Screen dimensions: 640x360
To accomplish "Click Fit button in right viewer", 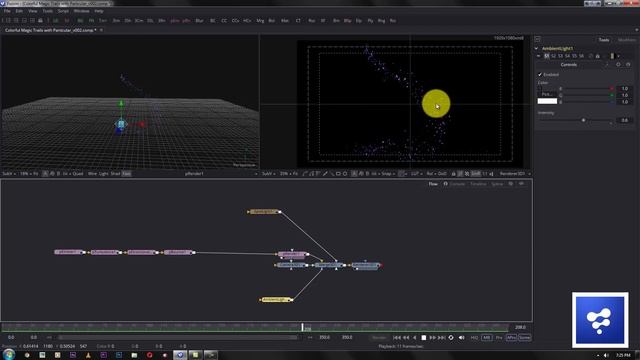I will coord(295,173).
